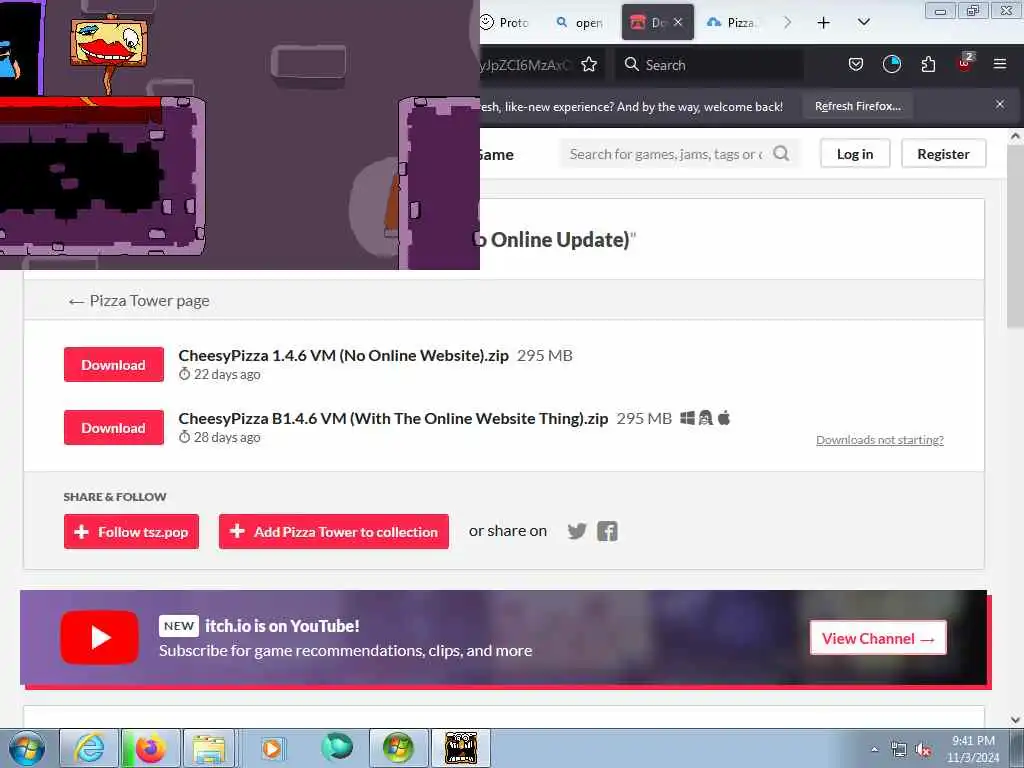Image resolution: width=1024 pixels, height=768 pixels.
Task: Click 'itch.io is on YouTube!' banner text
Action: click(282, 626)
